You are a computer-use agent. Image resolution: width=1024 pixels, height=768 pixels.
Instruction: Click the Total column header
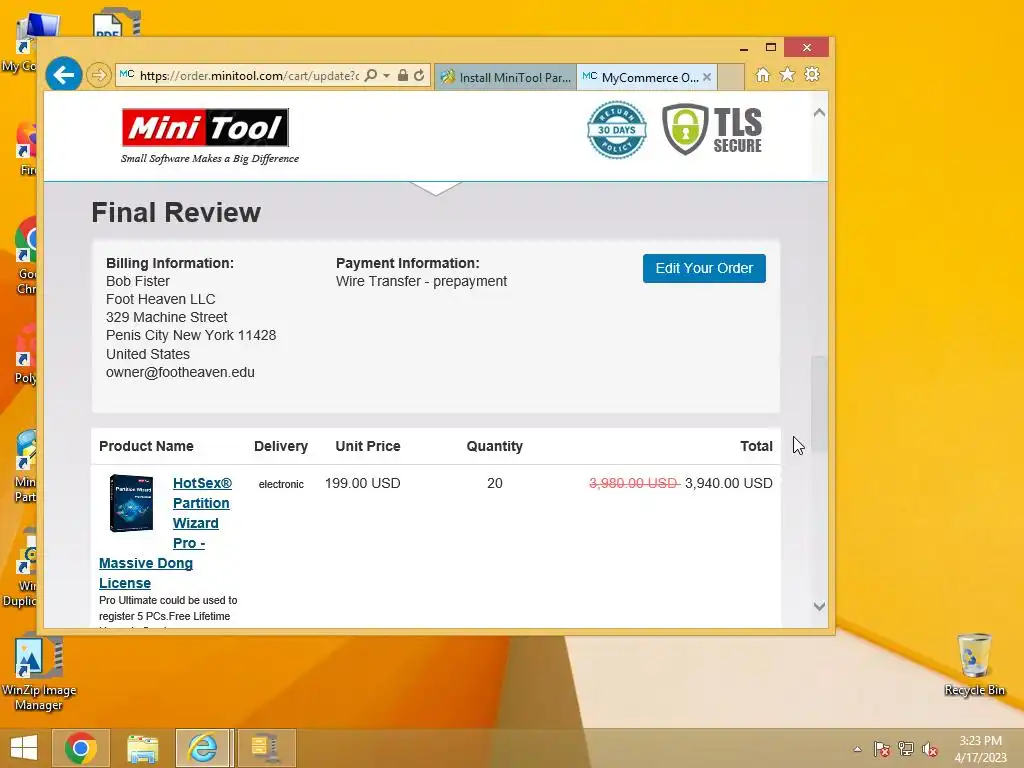[756, 446]
